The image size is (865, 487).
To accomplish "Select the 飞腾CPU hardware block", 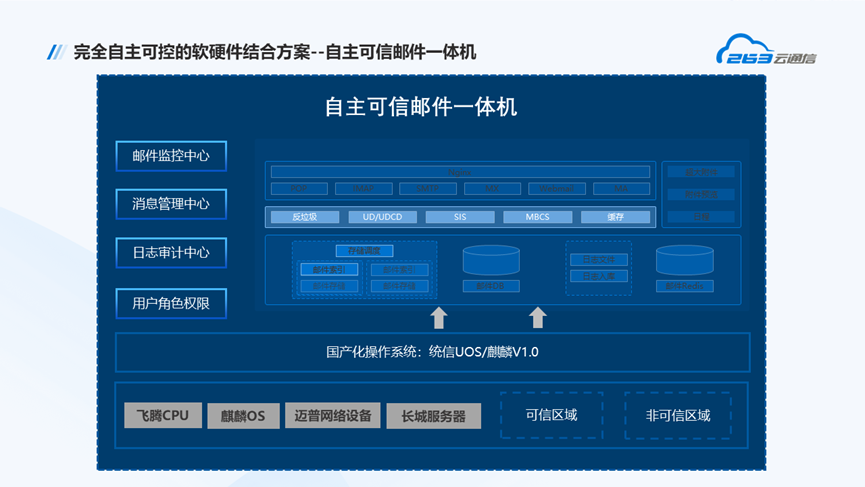I will [x=163, y=415].
